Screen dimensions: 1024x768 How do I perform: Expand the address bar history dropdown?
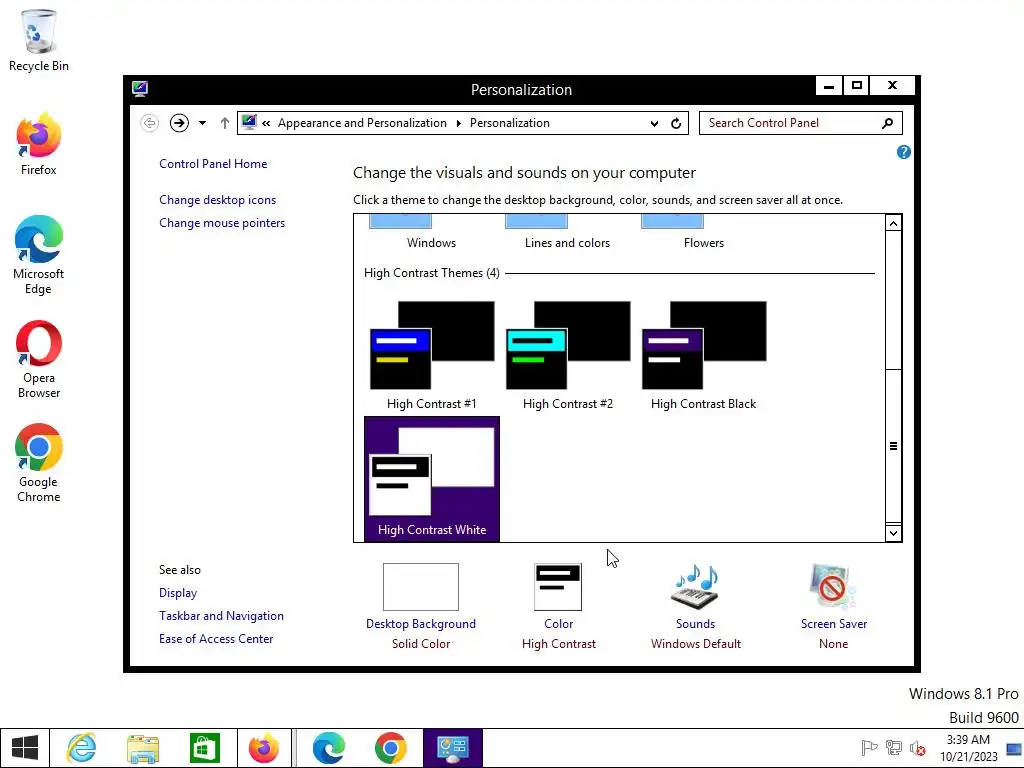pyautogui.click(x=654, y=123)
